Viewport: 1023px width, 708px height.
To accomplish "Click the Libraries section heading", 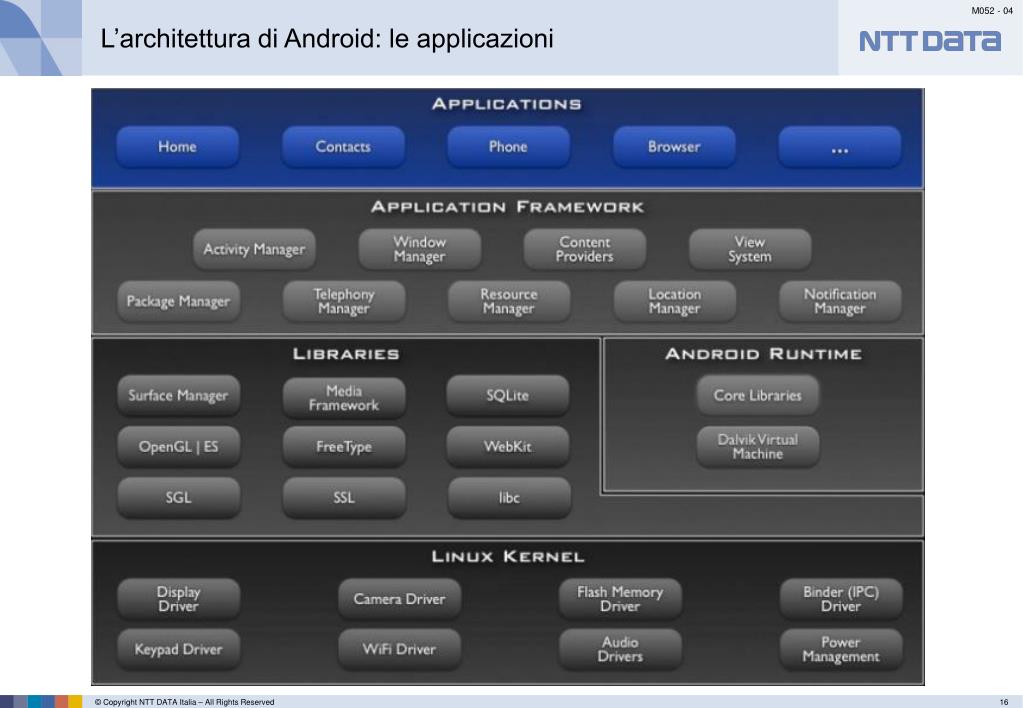I will [346, 354].
